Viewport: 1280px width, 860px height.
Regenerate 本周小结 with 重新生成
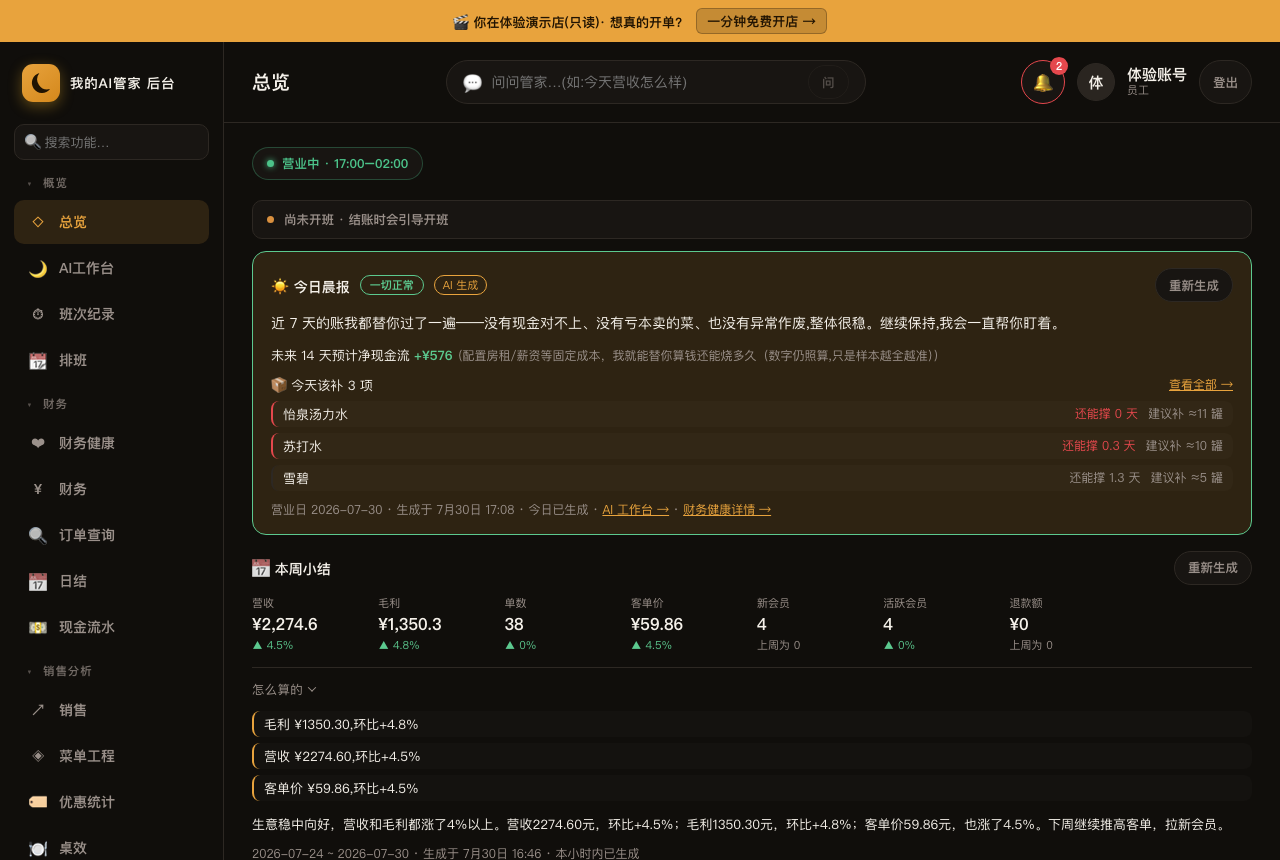click(1213, 568)
